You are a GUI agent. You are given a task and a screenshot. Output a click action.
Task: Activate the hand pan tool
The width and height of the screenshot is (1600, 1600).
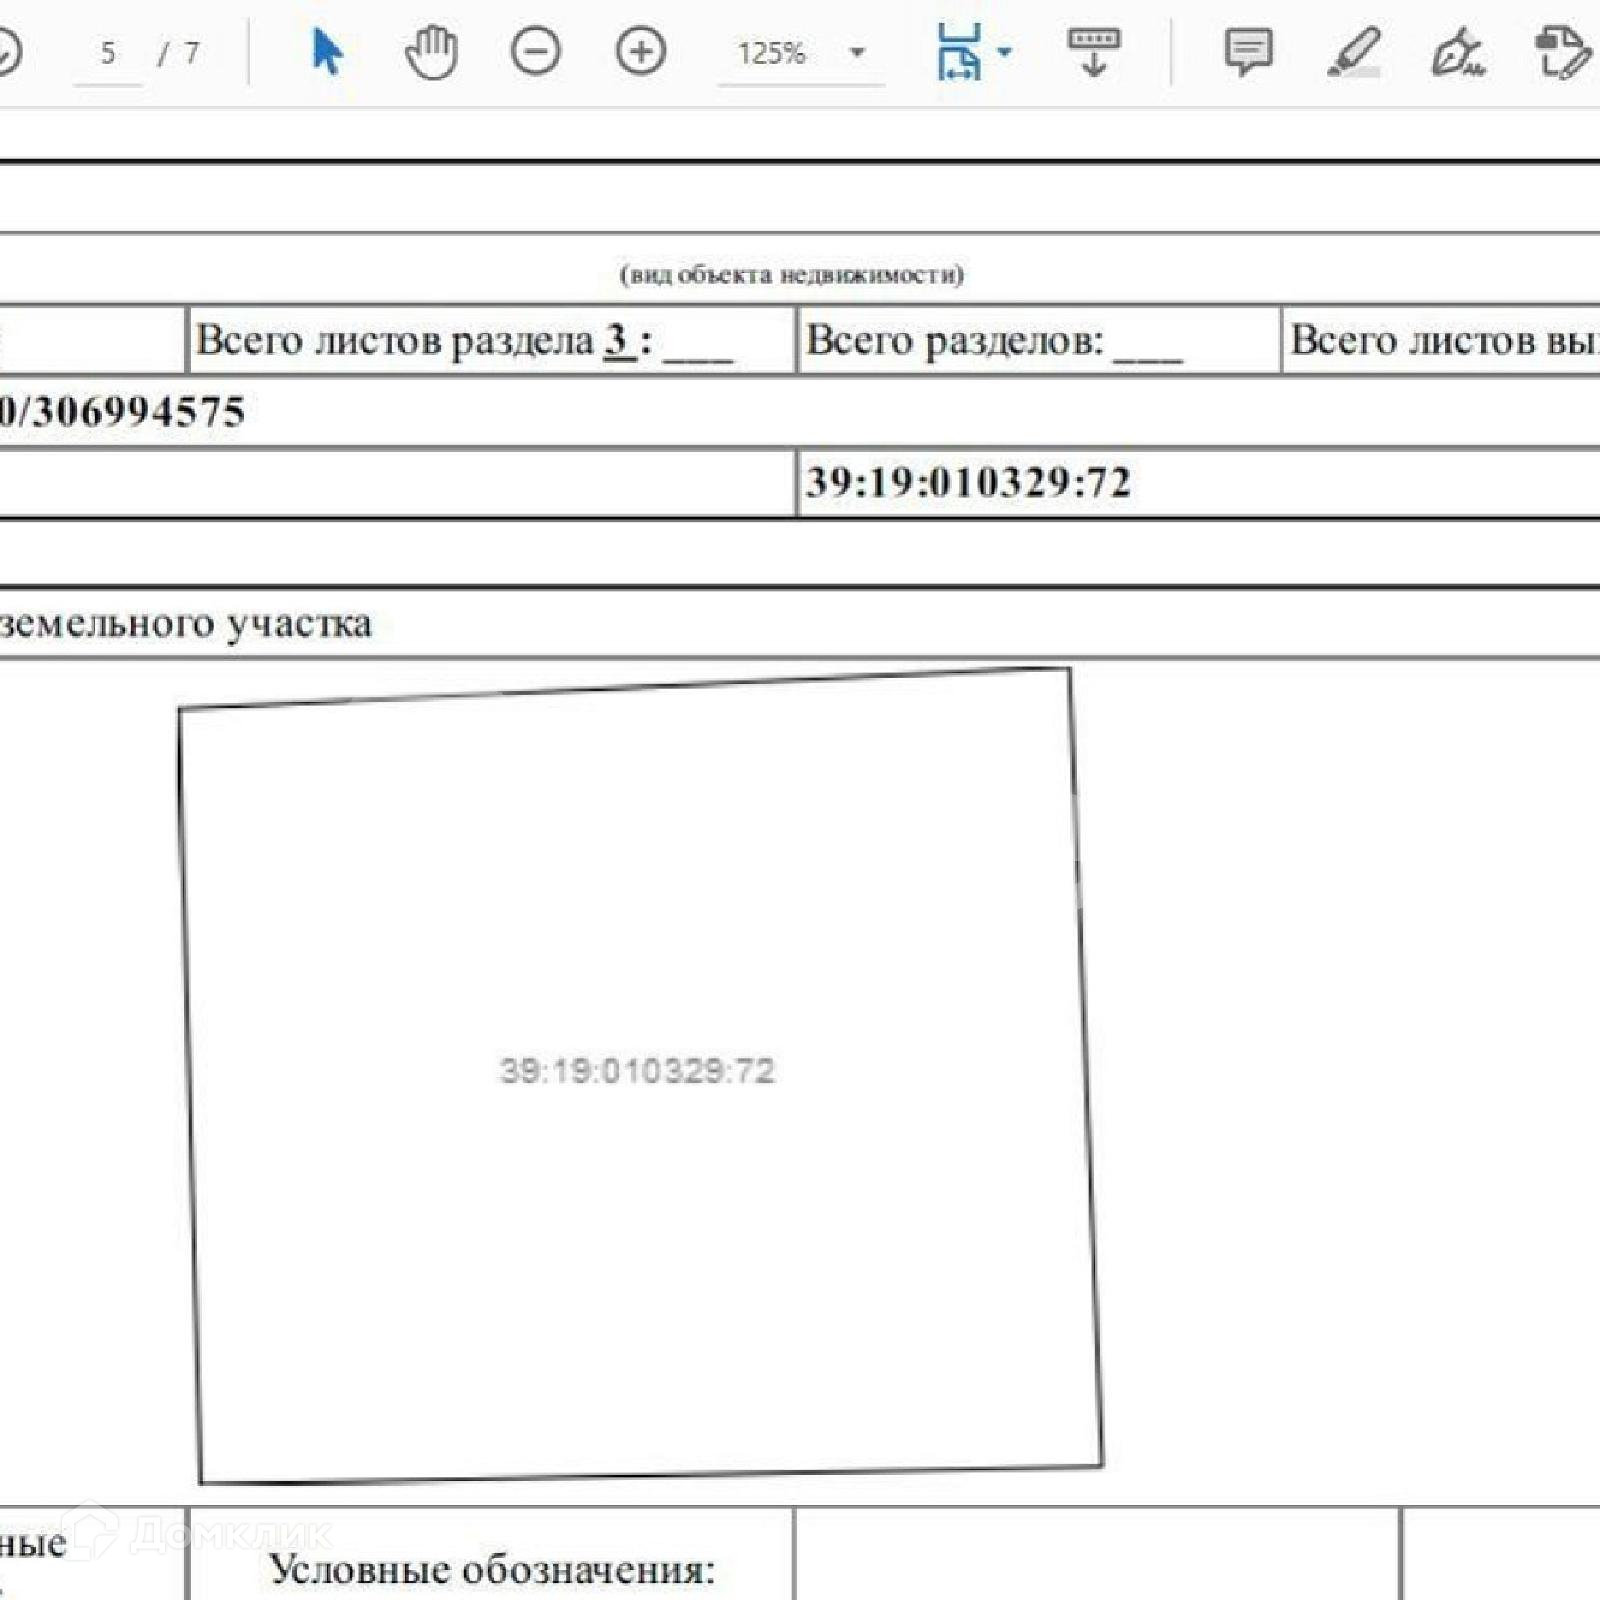(431, 52)
